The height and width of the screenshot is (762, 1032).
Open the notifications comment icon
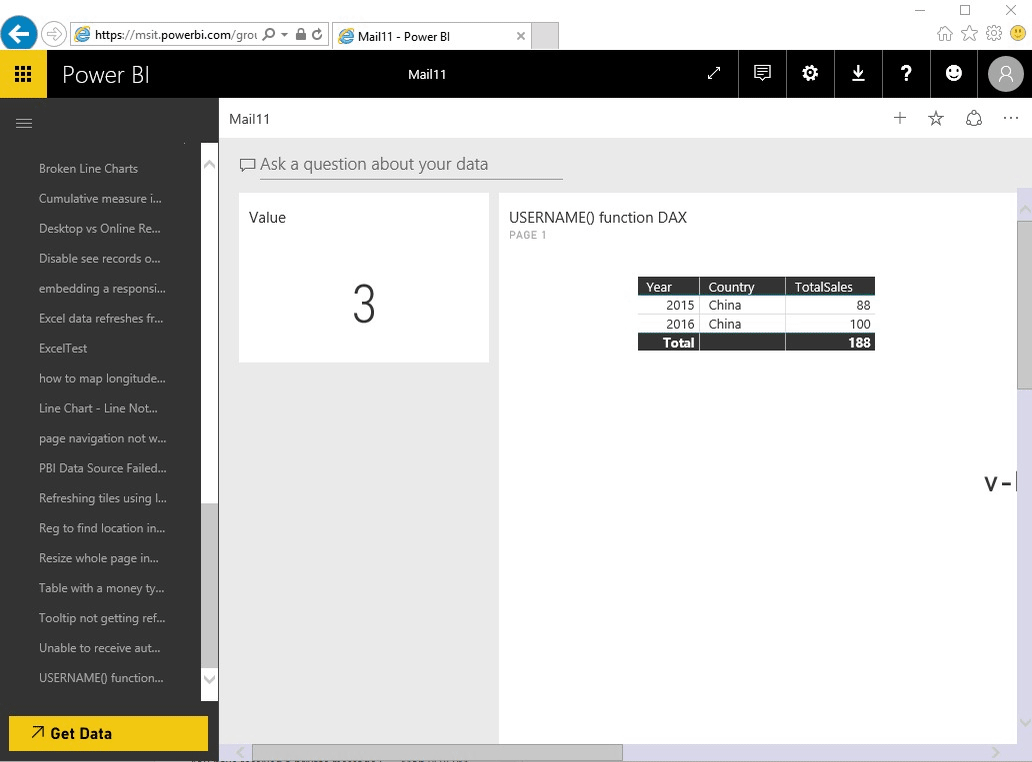coord(762,74)
